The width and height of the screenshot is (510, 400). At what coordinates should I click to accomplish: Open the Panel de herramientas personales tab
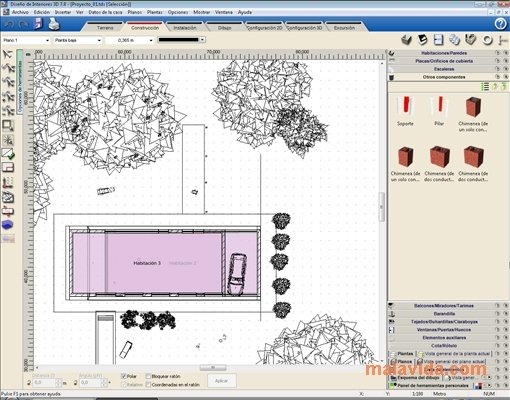point(430,386)
